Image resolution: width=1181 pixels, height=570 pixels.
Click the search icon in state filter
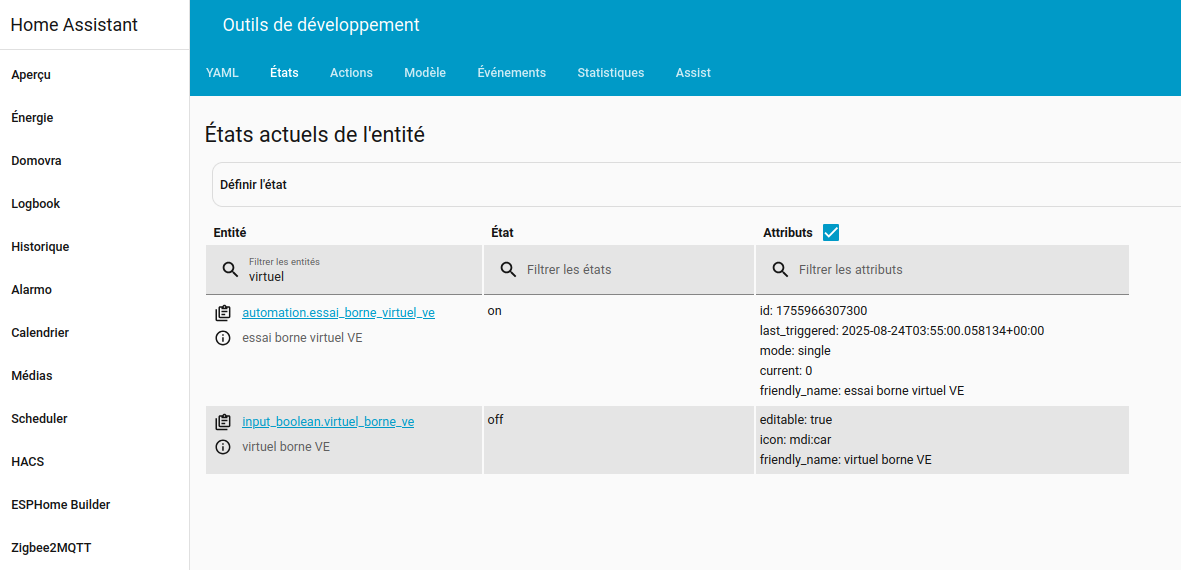click(x=508, y=270)
